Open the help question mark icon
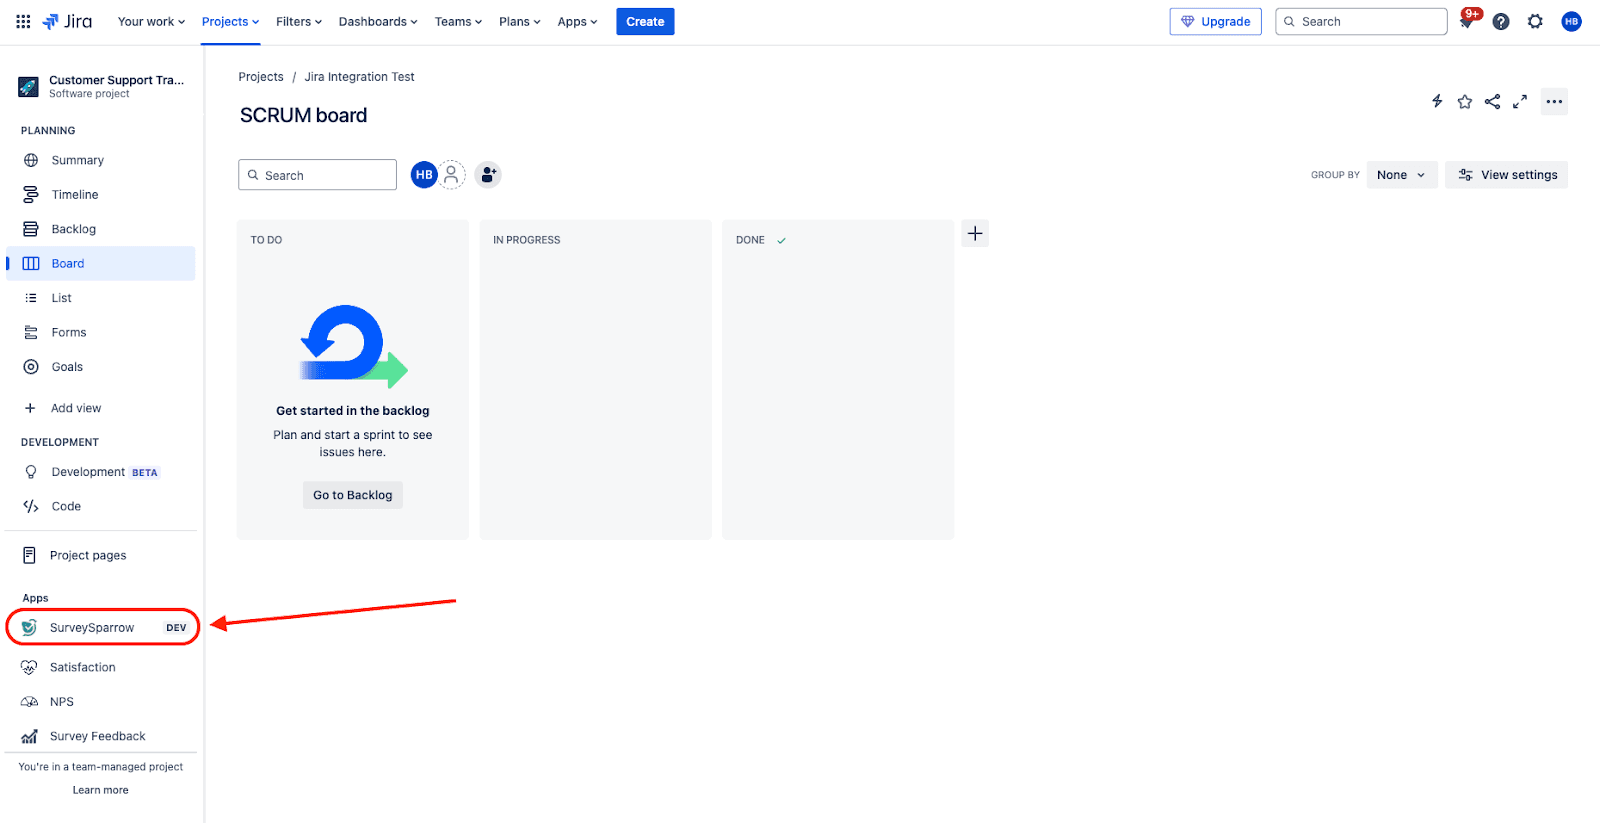 pos(1501,22)
